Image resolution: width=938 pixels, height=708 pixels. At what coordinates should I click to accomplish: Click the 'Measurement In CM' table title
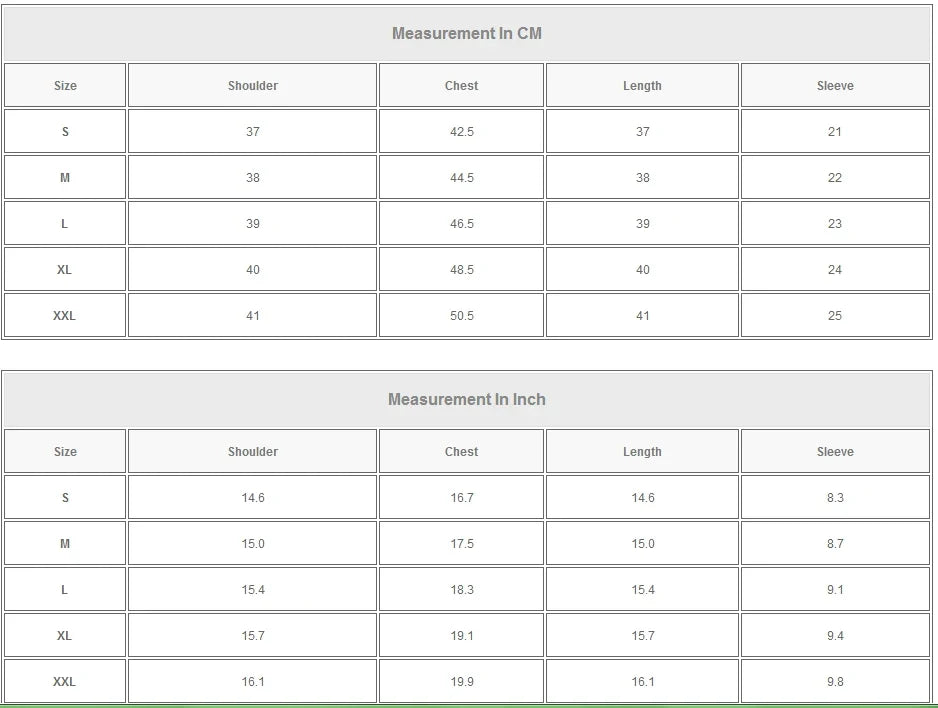[x=466, y=33]
